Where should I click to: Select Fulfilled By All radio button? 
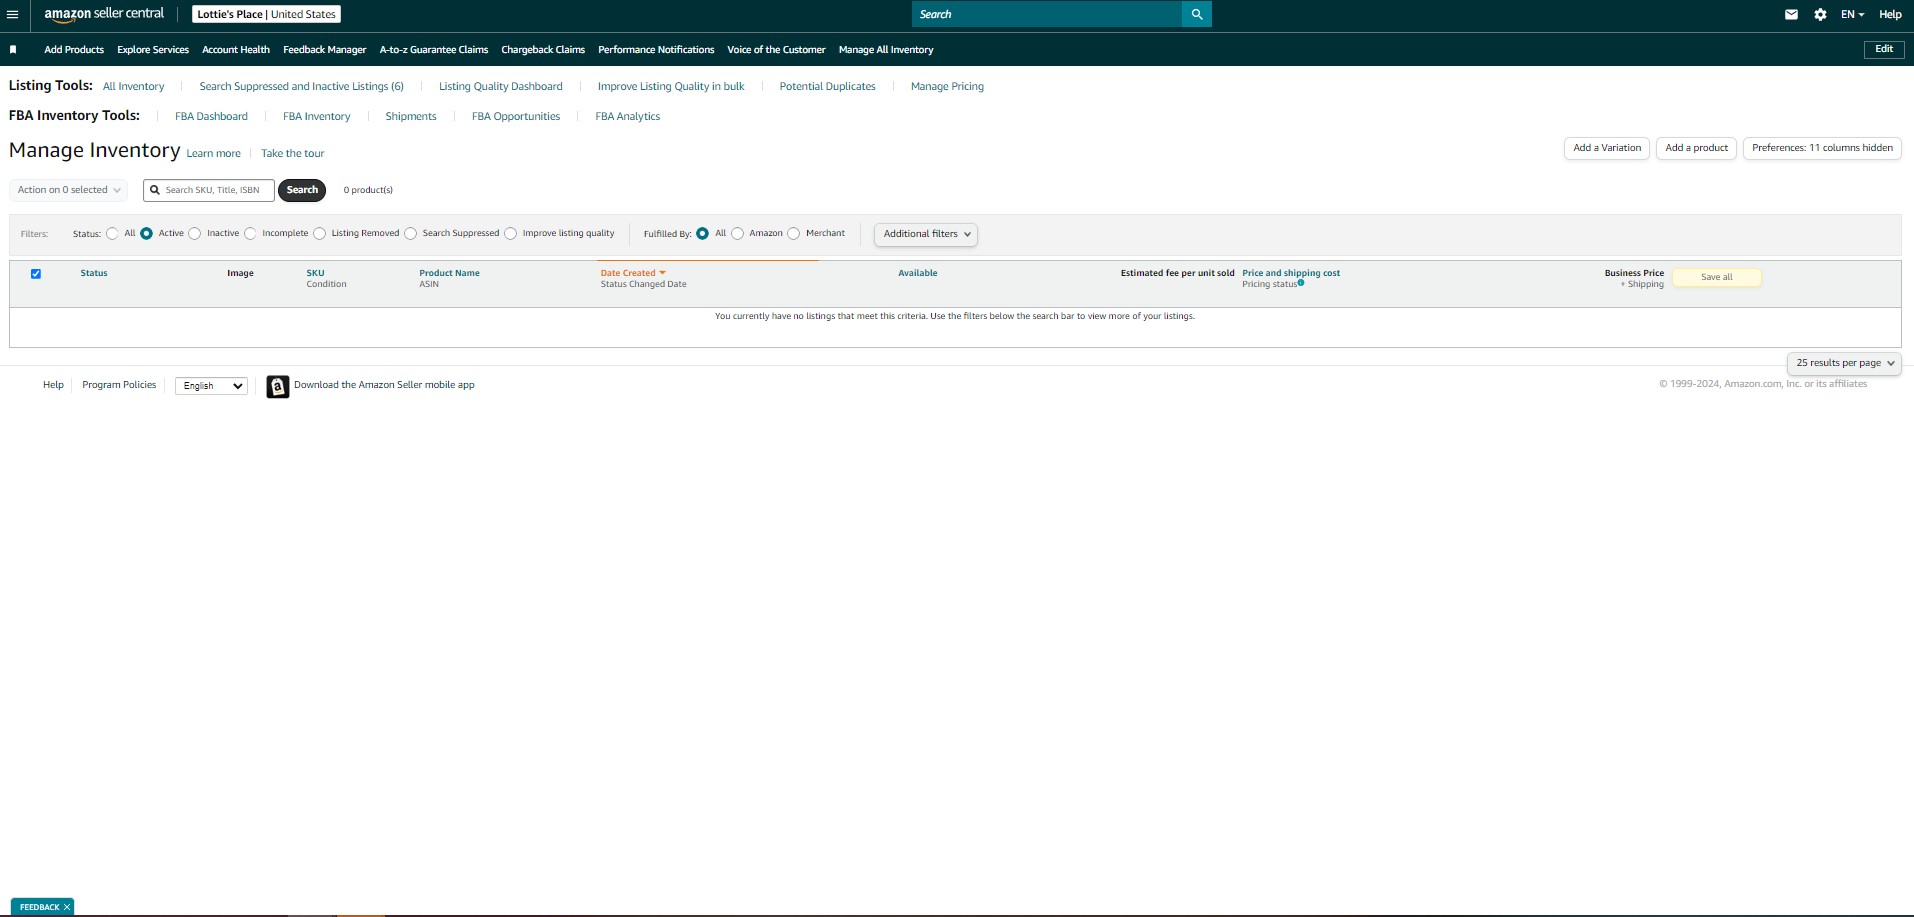coord(702,233)
